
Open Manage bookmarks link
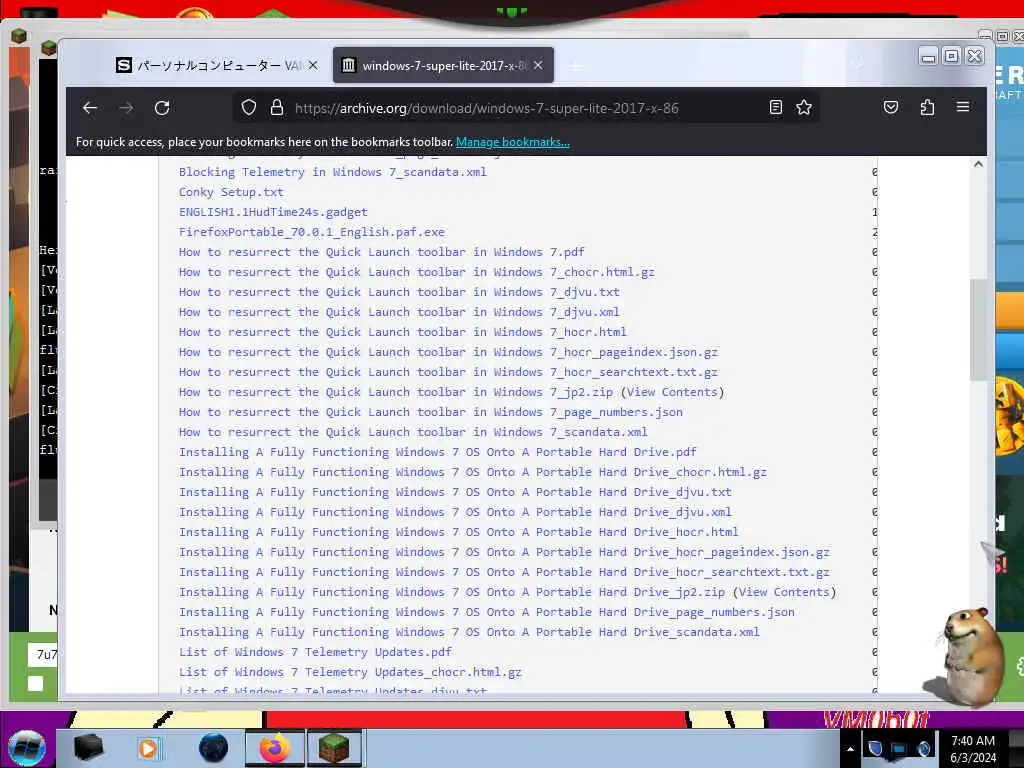[513, 142]
